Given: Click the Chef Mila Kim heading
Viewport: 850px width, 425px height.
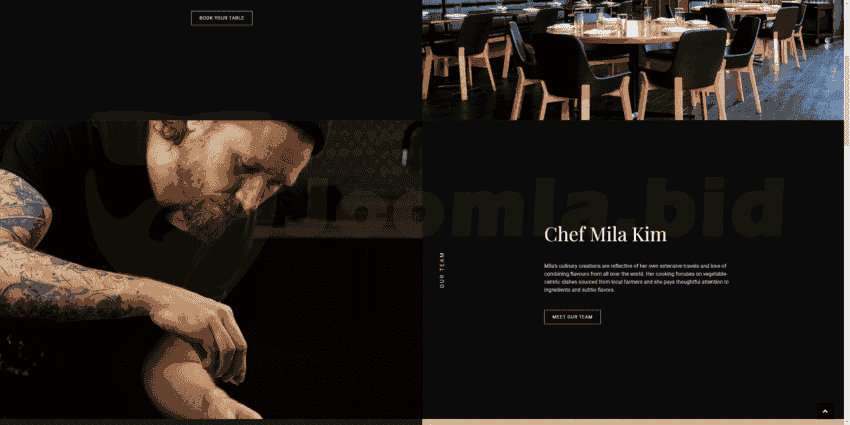Looking at the screenshot, I should pos(605,234).
